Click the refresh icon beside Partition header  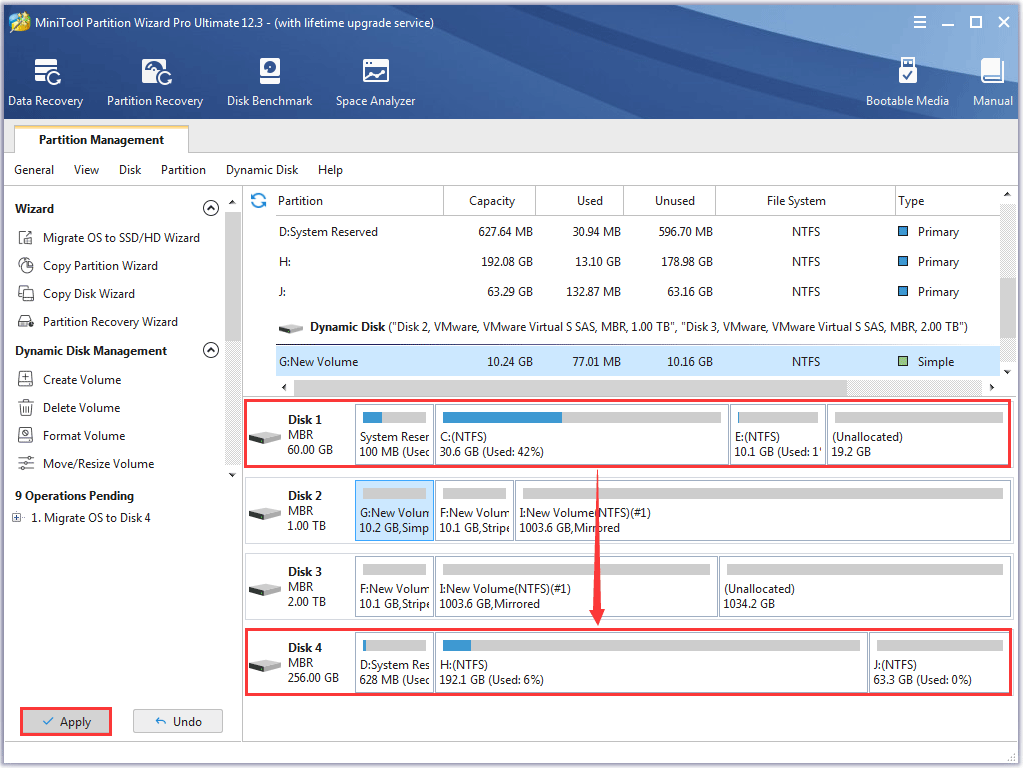pyautogui.click(x=259, y=201)
